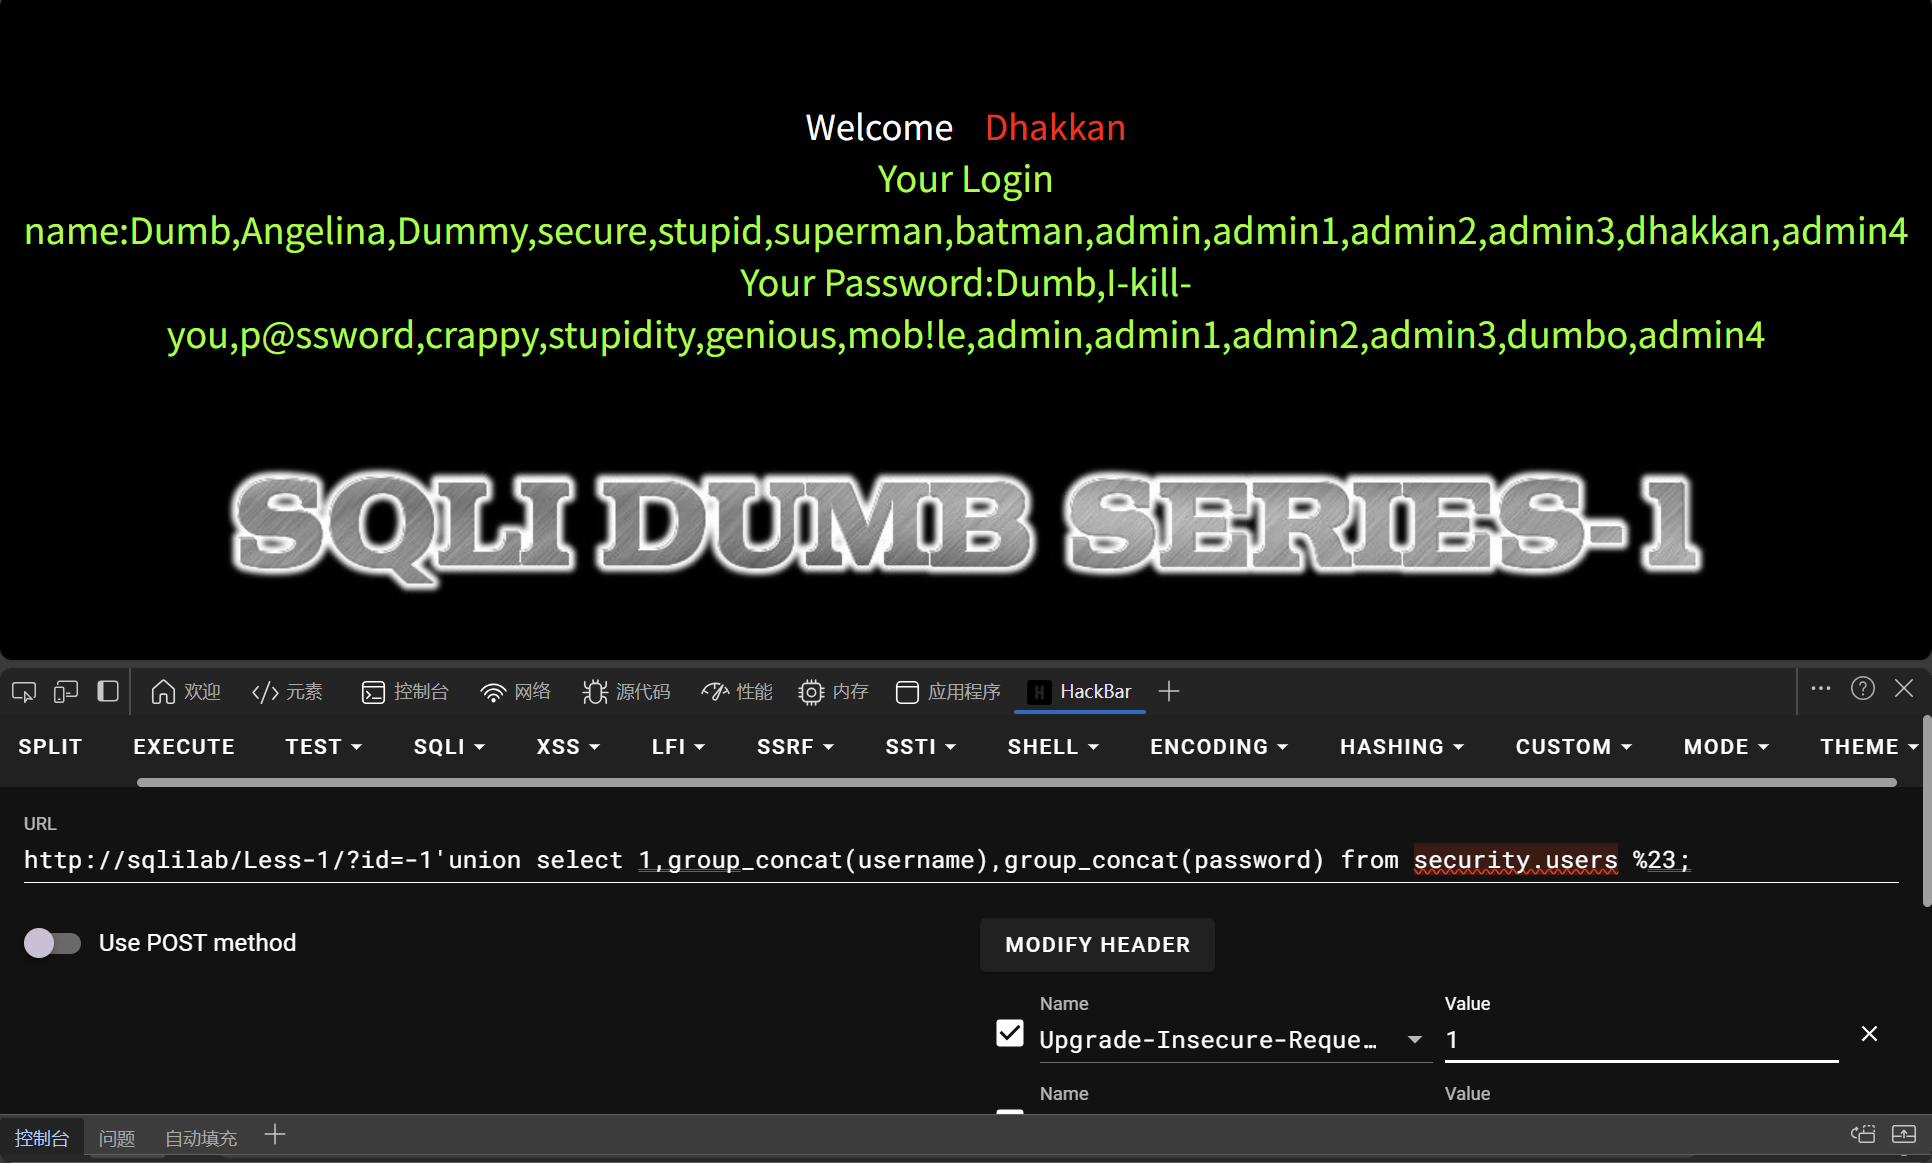
Task: Open the 应用程序 application tab
Action: (948, 691)
